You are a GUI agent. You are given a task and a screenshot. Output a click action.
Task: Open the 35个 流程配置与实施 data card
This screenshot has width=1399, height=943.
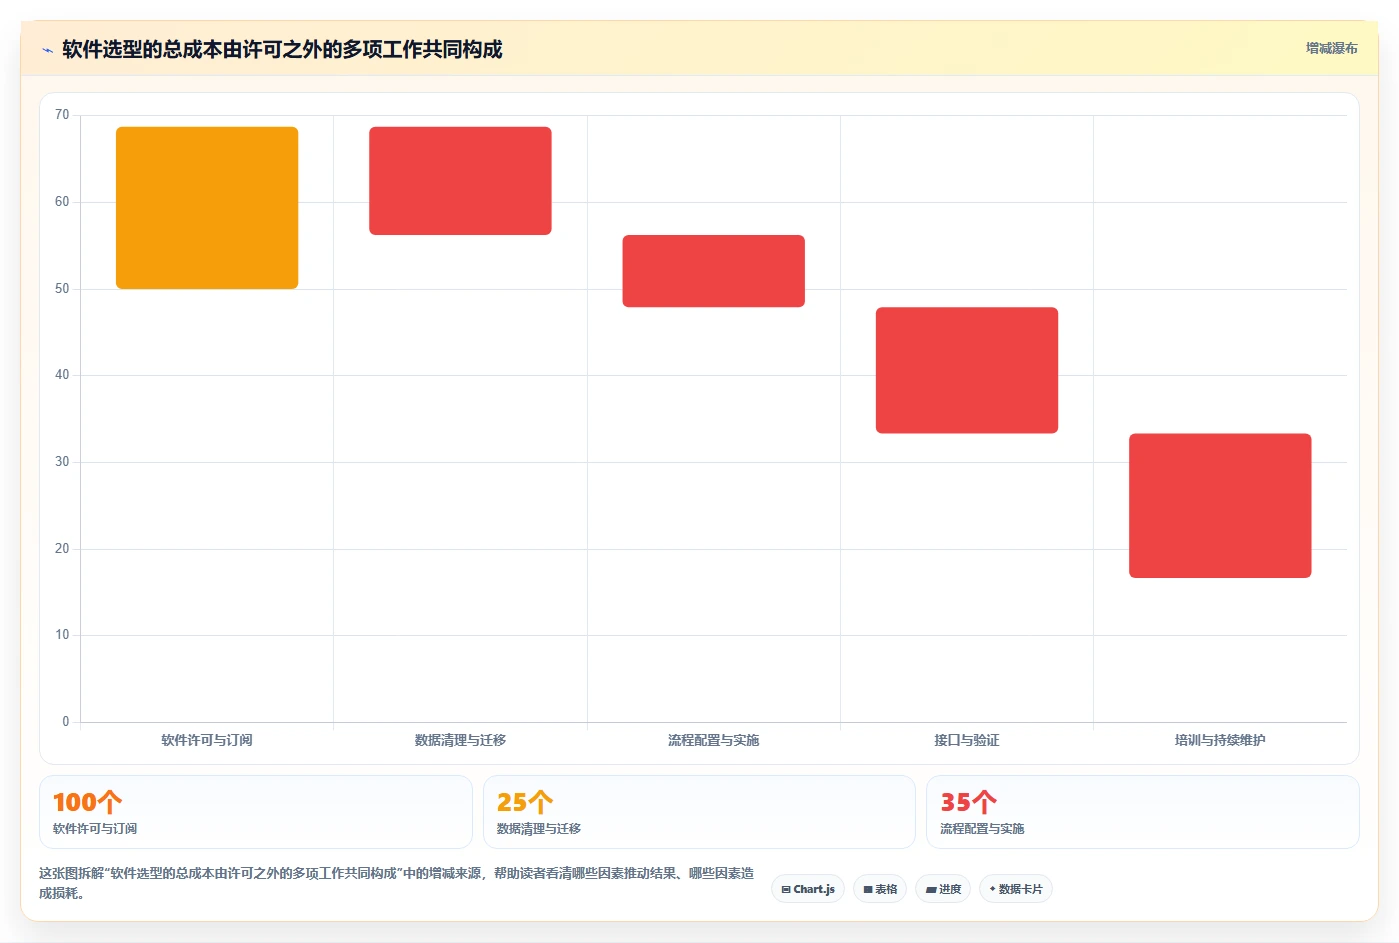coord(1143,812)
